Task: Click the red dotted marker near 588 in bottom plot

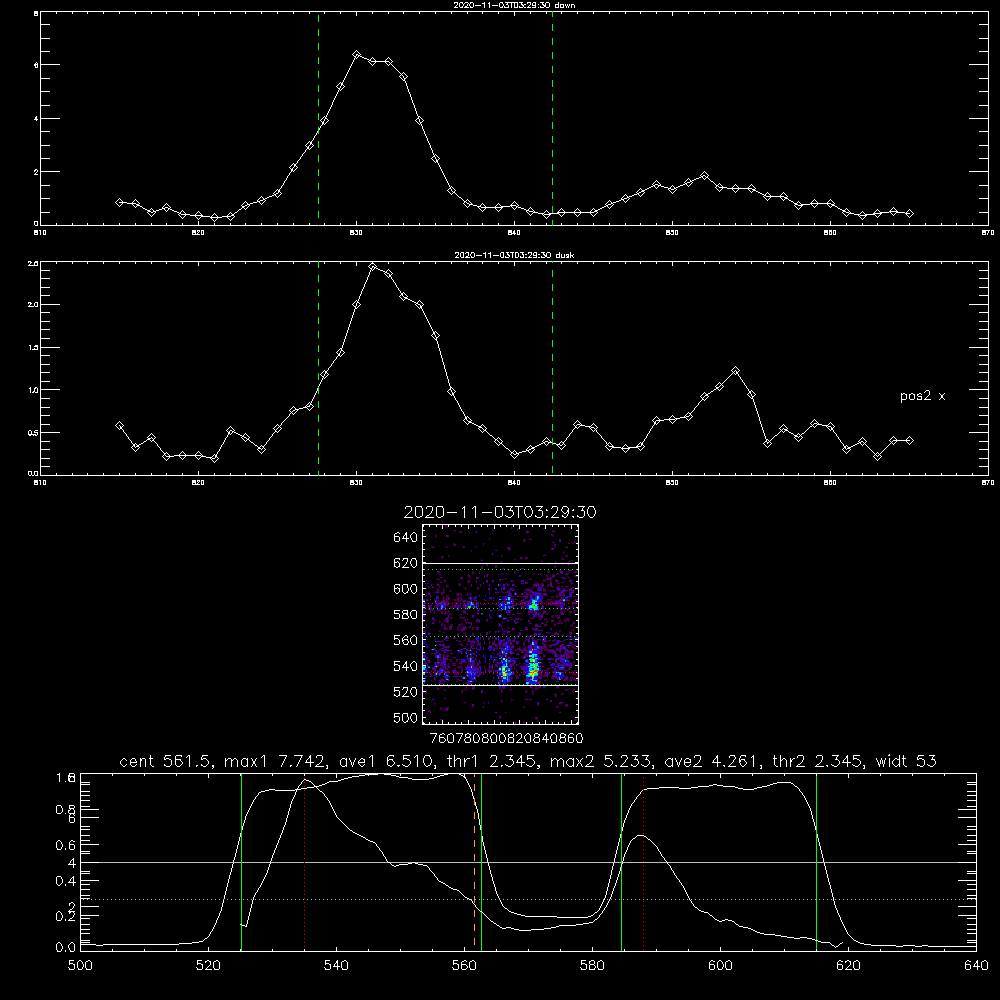Action: (x=643, y=861)
